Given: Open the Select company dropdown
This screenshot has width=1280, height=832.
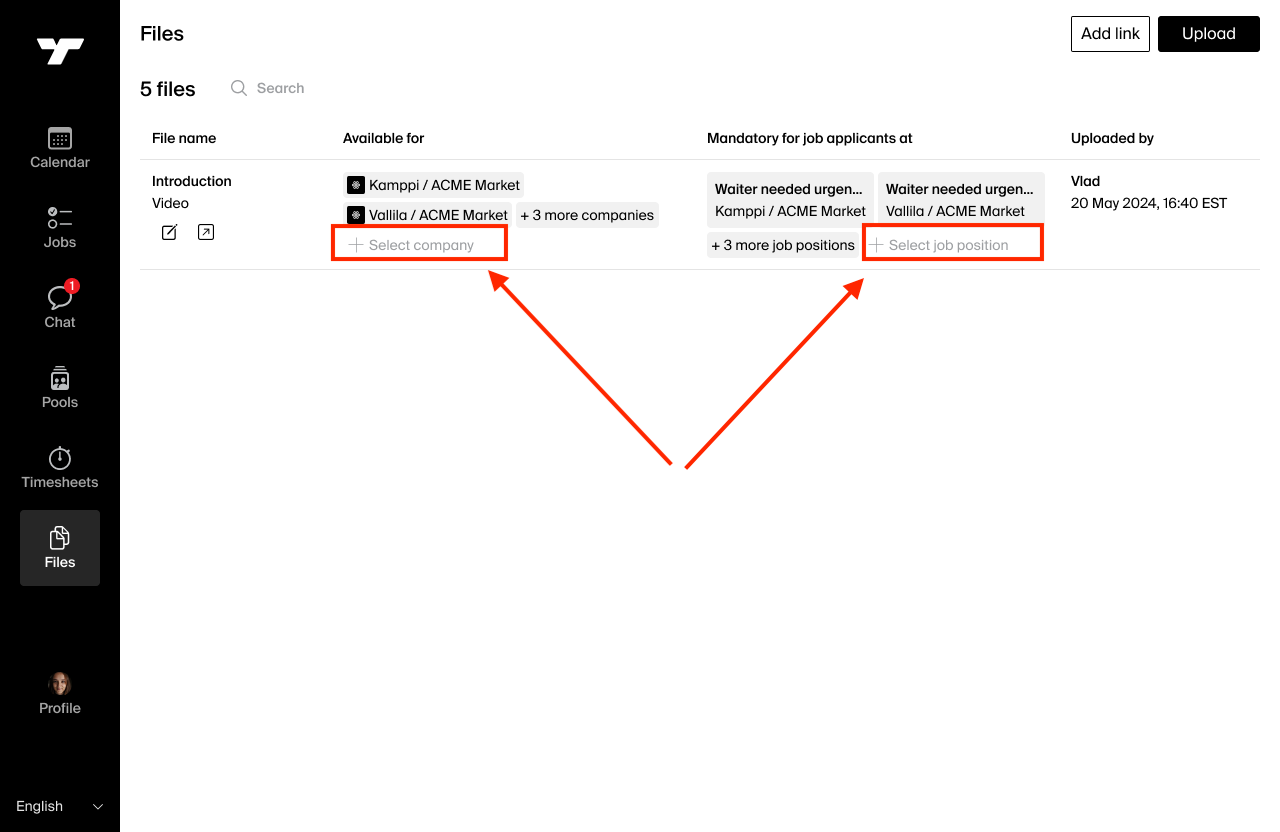Looking at the screenshot, I should [420, 245].
